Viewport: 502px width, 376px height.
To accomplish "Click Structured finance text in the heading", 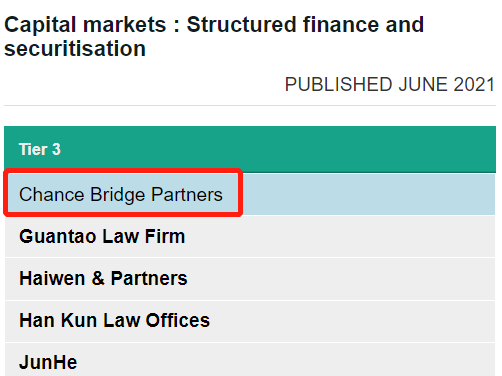I will pos(284,25).
